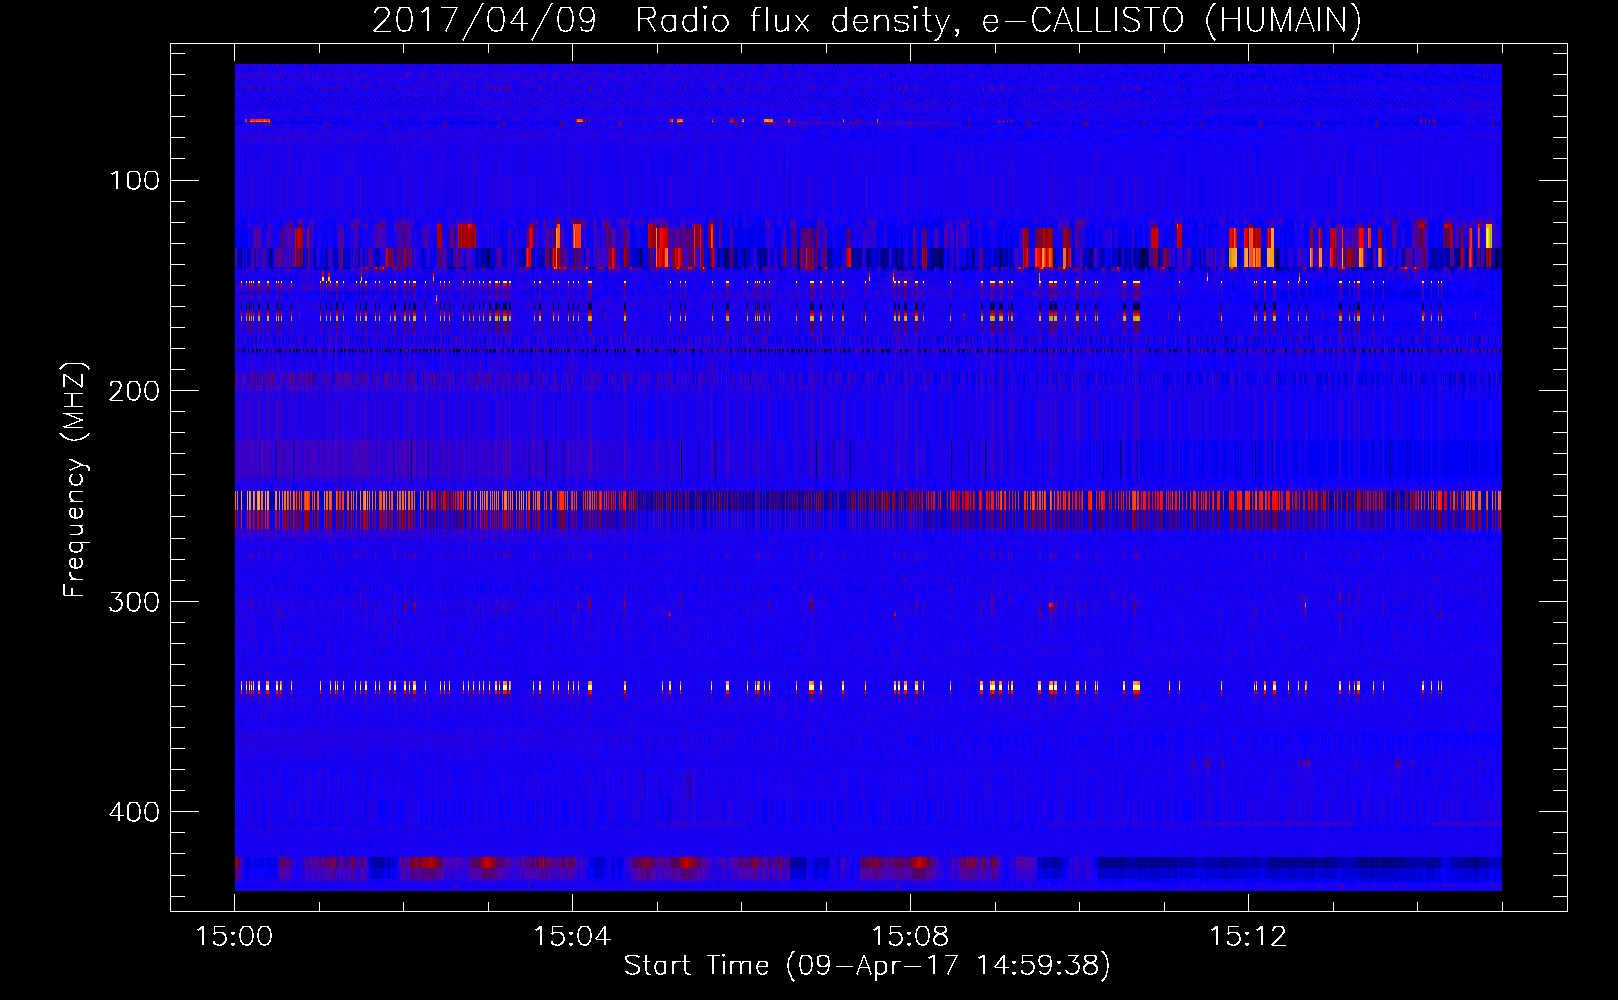
Task: Click the 15:12 time tick label
Action: click(1248, 937)
